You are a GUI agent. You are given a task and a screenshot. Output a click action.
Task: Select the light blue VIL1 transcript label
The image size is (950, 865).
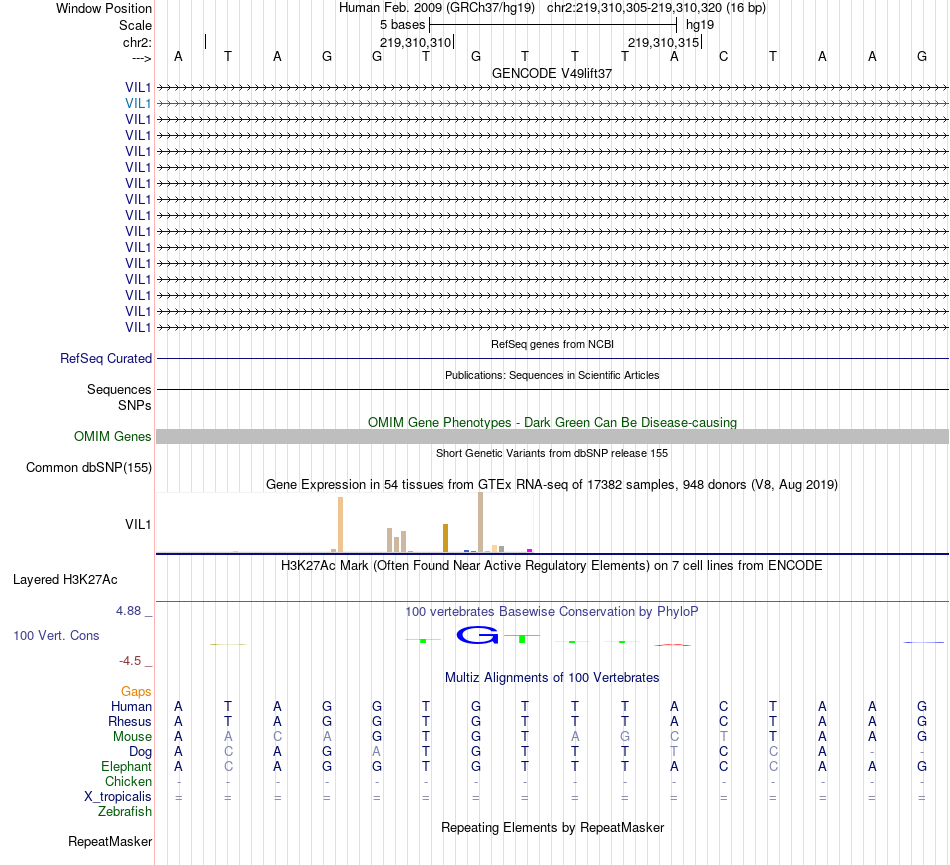coord(138,104)
